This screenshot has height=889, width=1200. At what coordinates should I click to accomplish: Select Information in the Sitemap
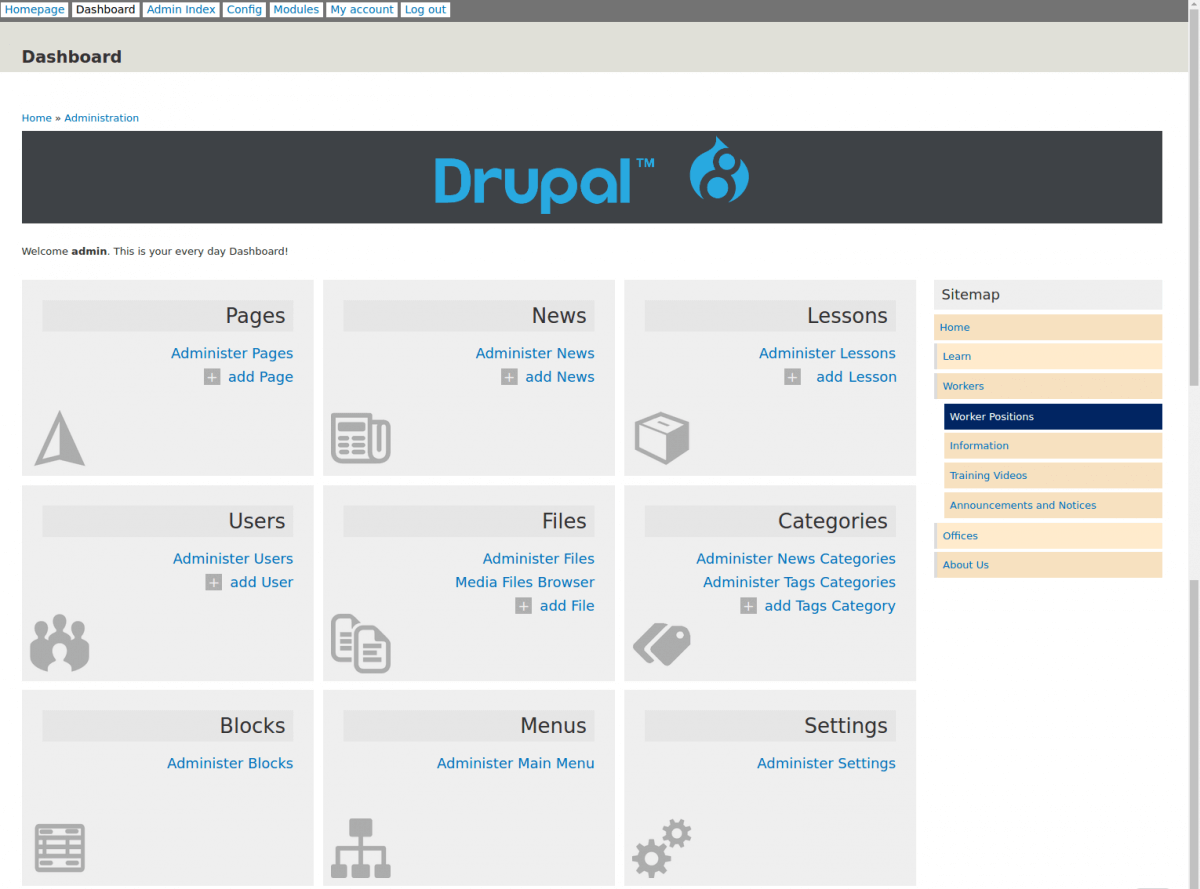pyautogui.click(x=1053, y=446)
